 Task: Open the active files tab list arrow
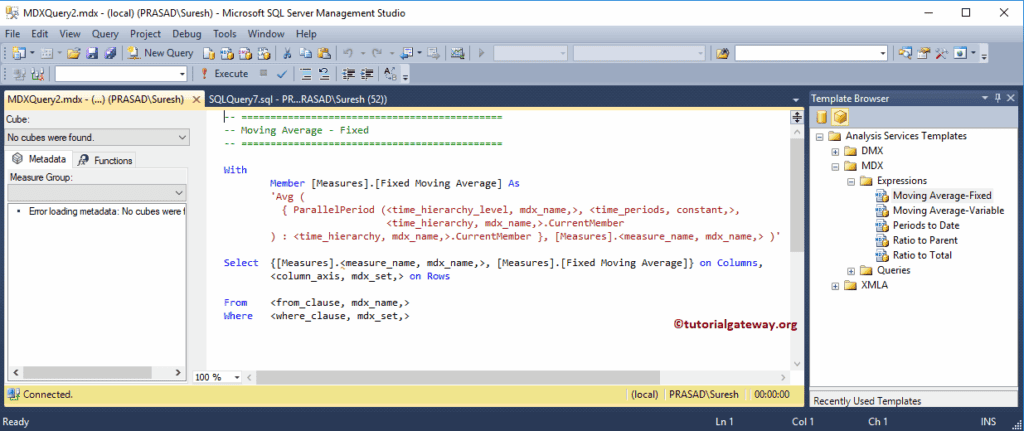pos(795,99)
